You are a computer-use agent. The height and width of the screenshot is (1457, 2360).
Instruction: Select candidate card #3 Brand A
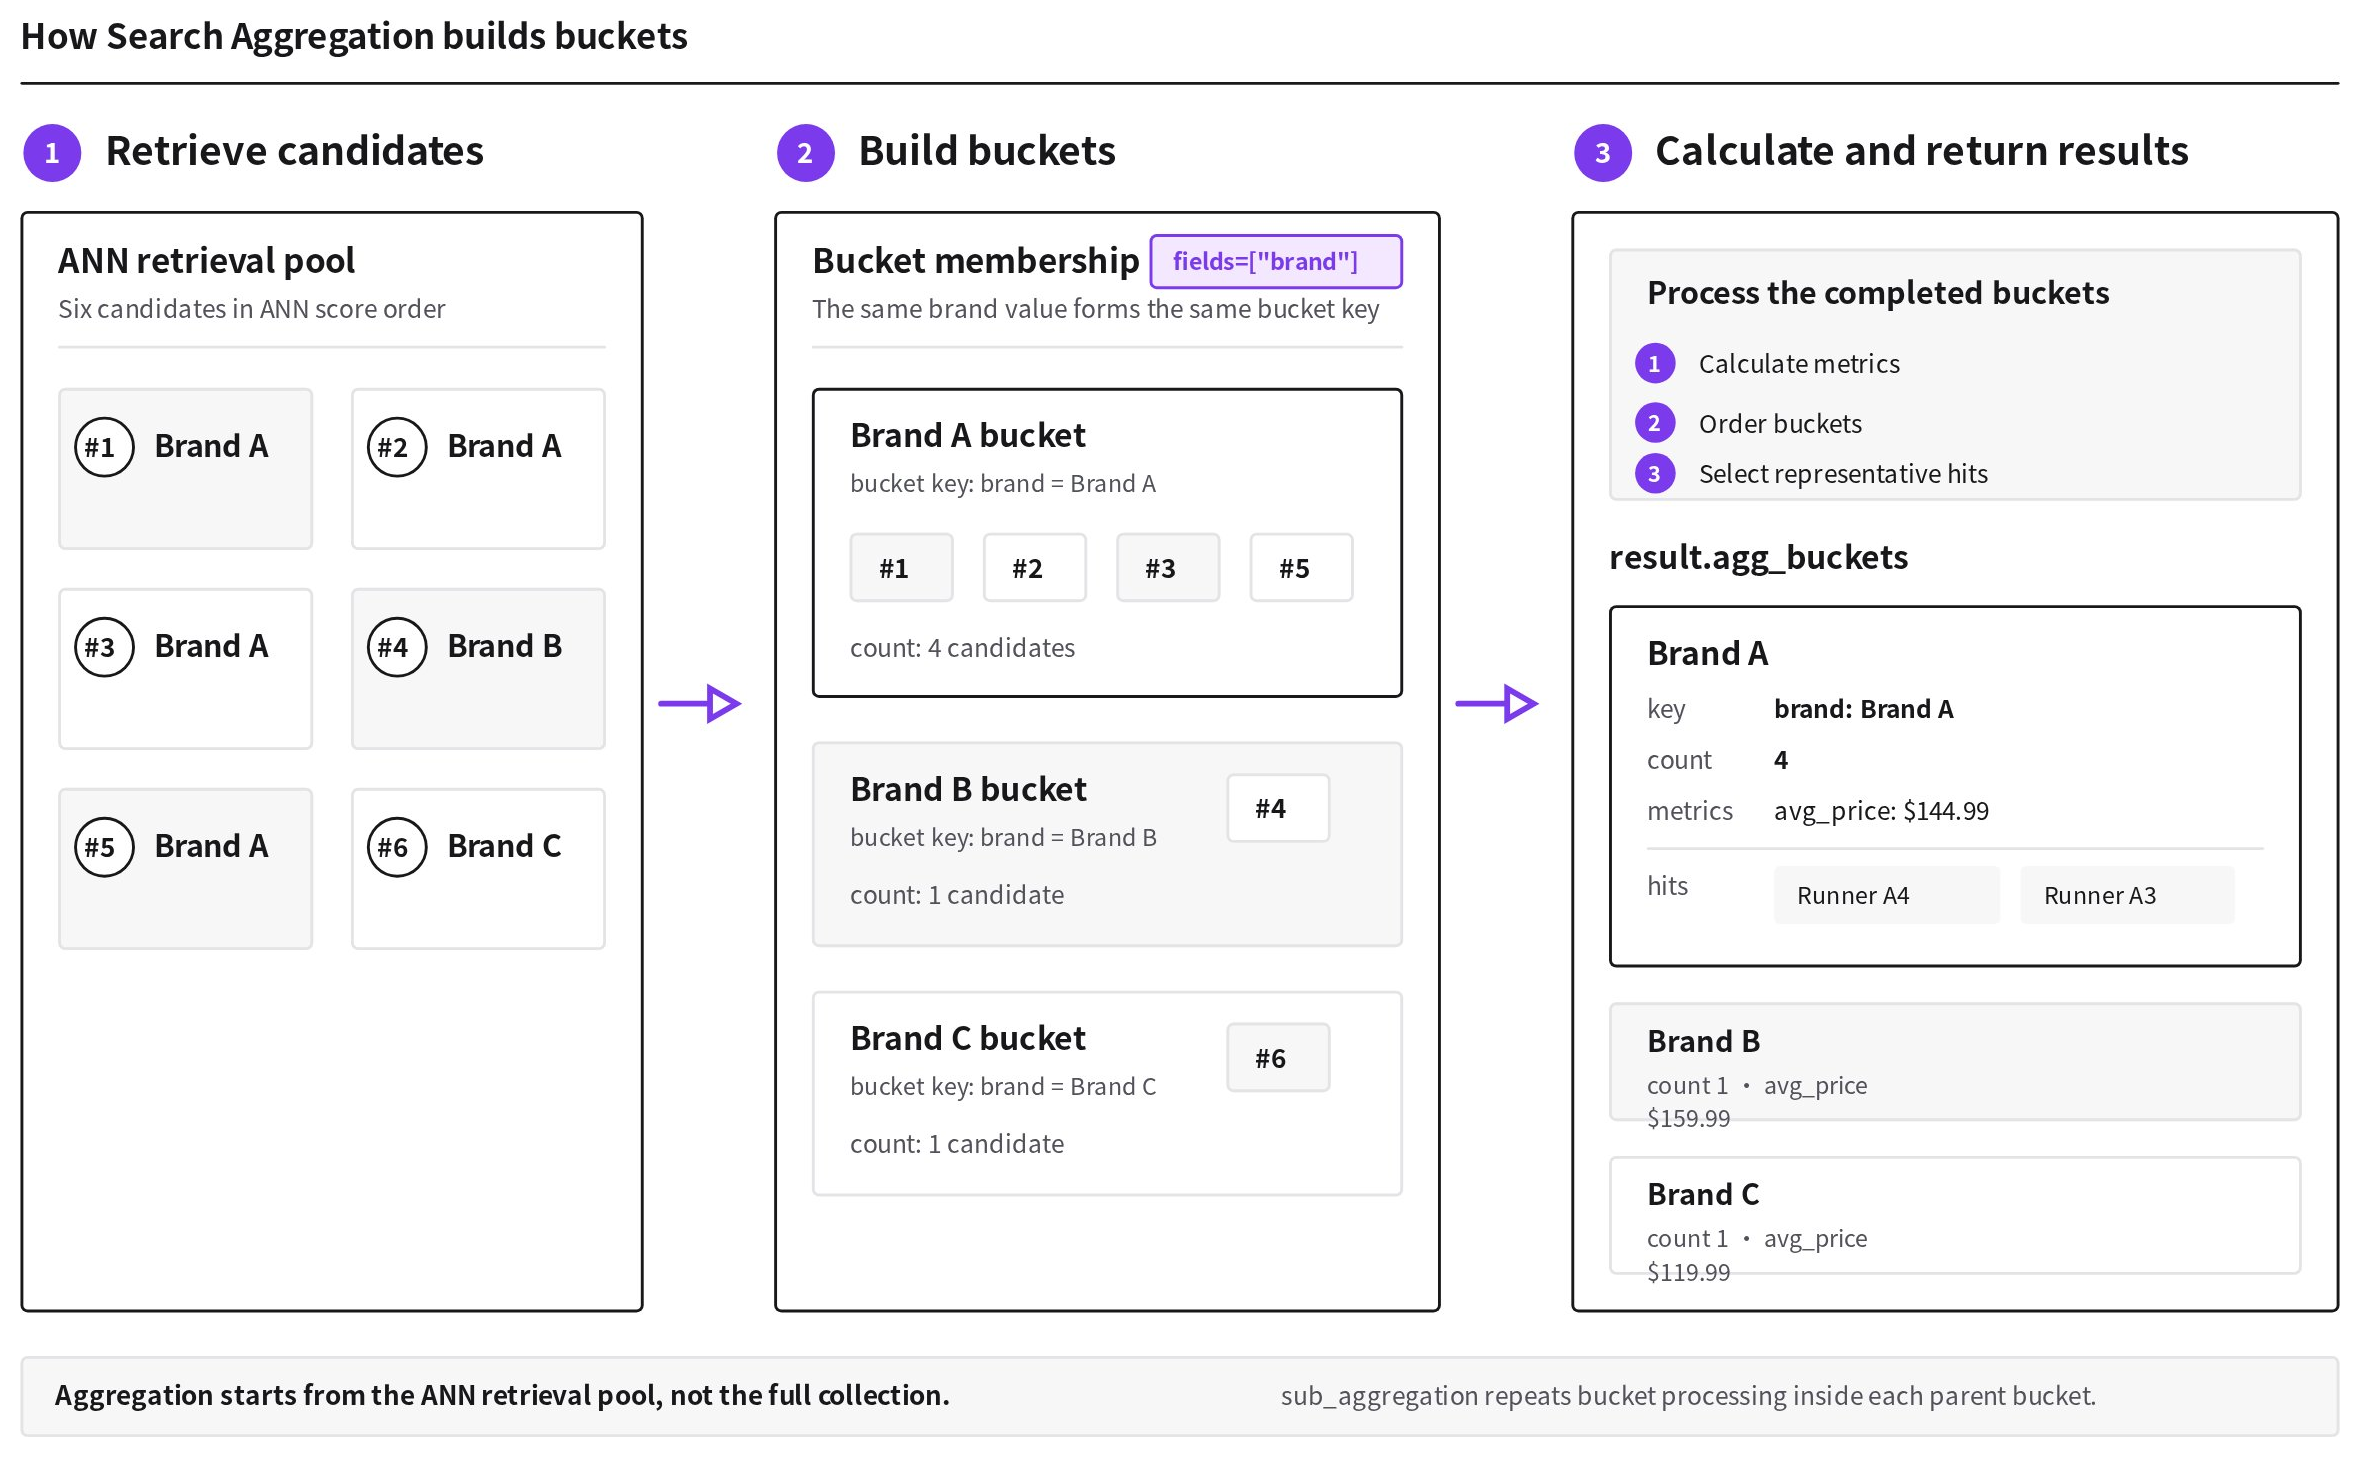pyautogui.click(x=185, y=669)
